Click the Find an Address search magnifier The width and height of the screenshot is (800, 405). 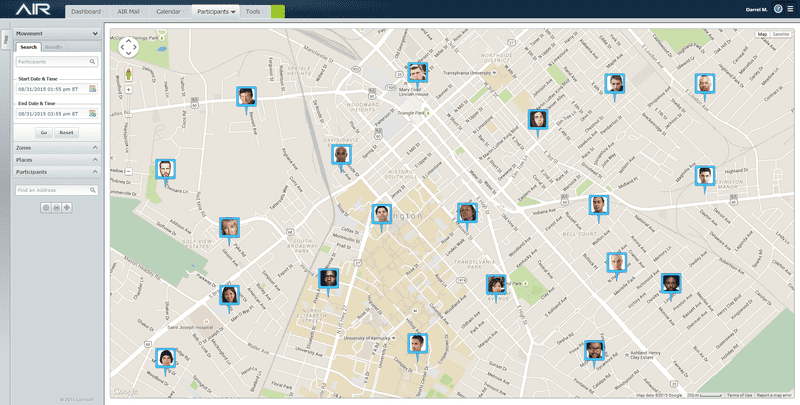pyautogui.click(x=93, y=190)
